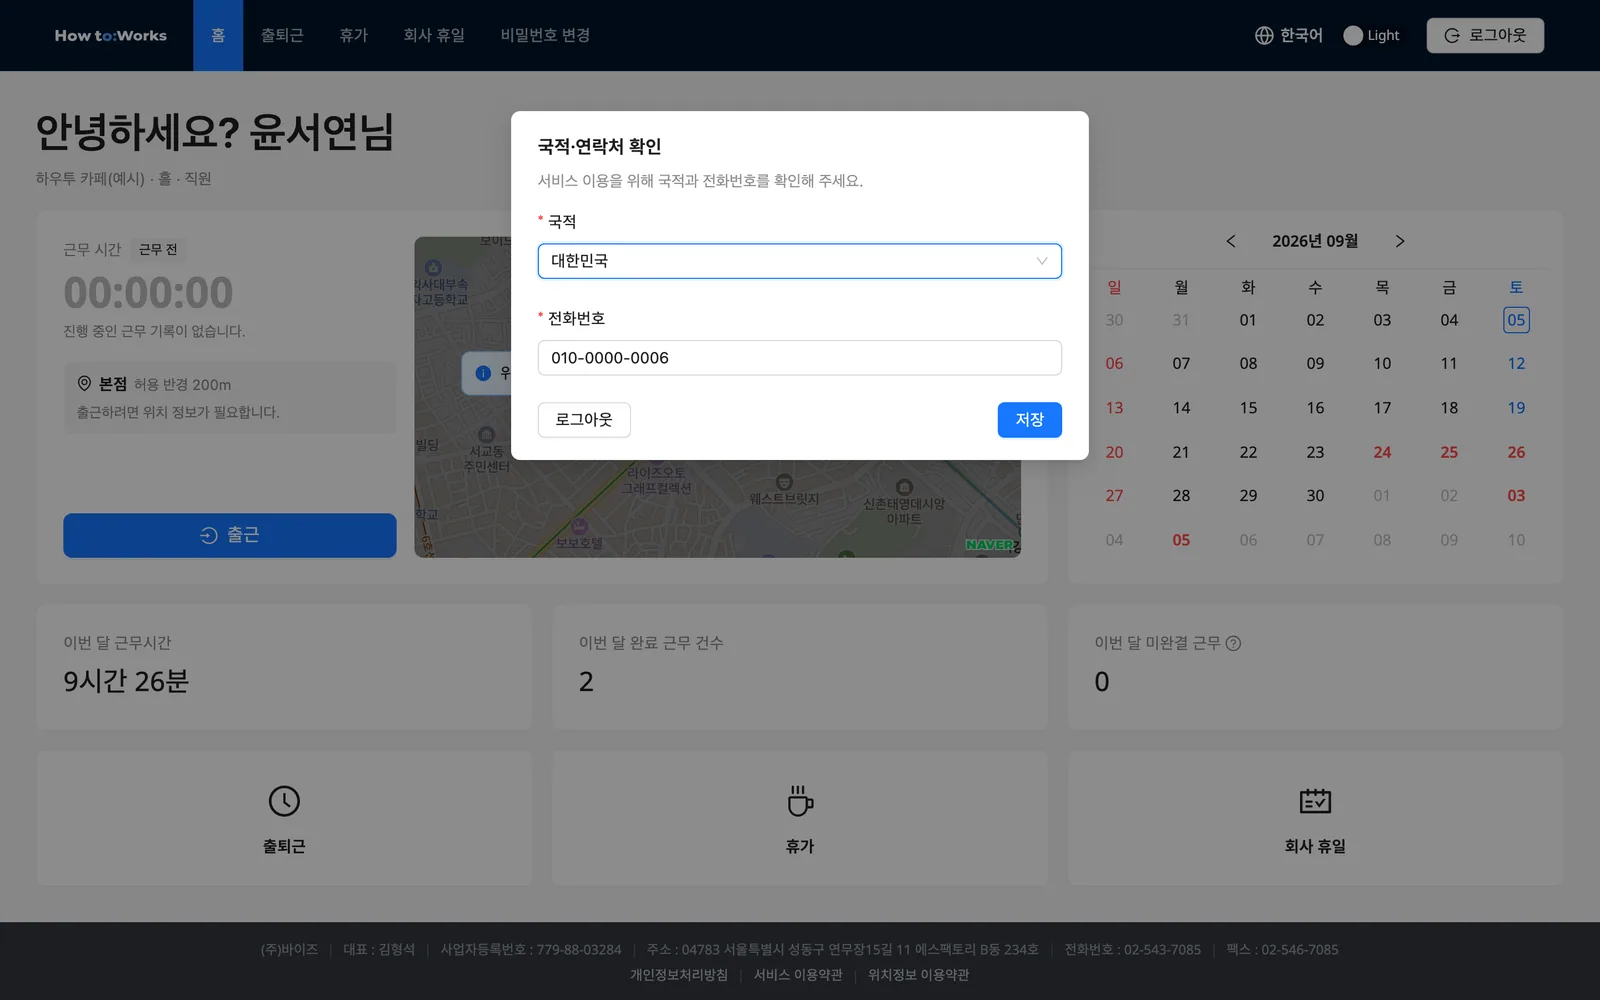The height and width of the screenshot is (1000, 1600).
Task: Click 로그아웃 button inside the dialog
Action: pyautogui.click(x=584, y=420)
